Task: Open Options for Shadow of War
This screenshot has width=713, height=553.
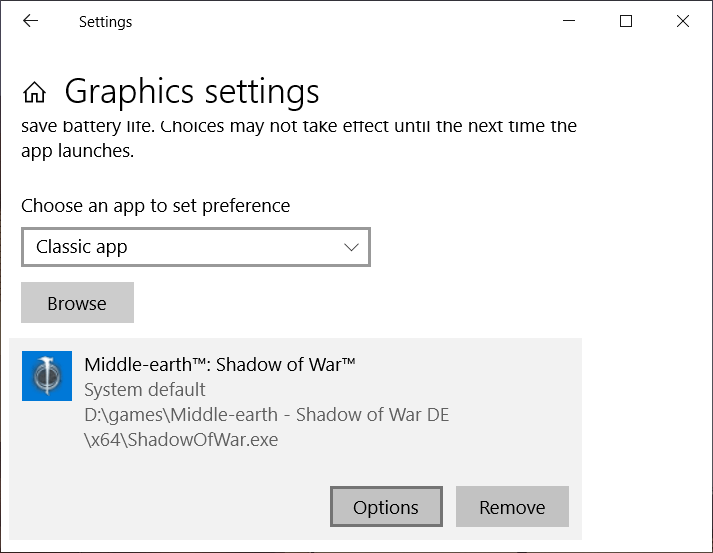Action: click(386, 507)
